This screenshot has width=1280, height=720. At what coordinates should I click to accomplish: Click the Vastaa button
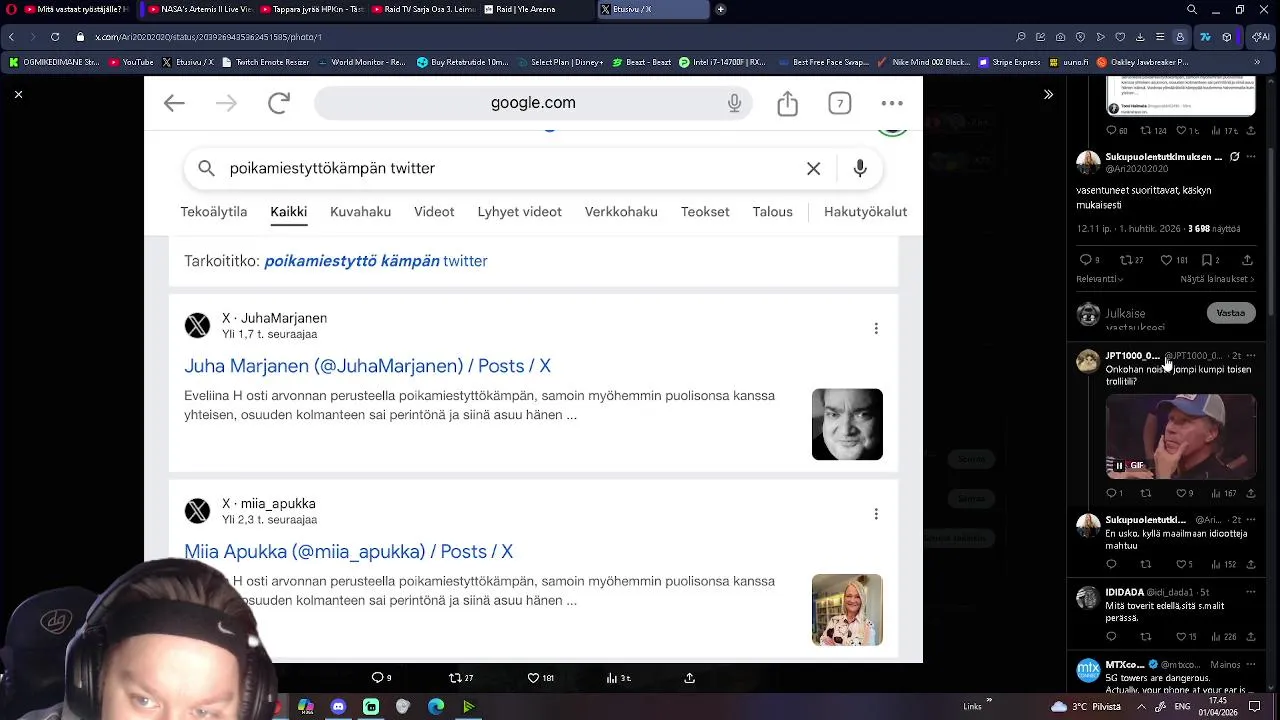point(1230,313)
